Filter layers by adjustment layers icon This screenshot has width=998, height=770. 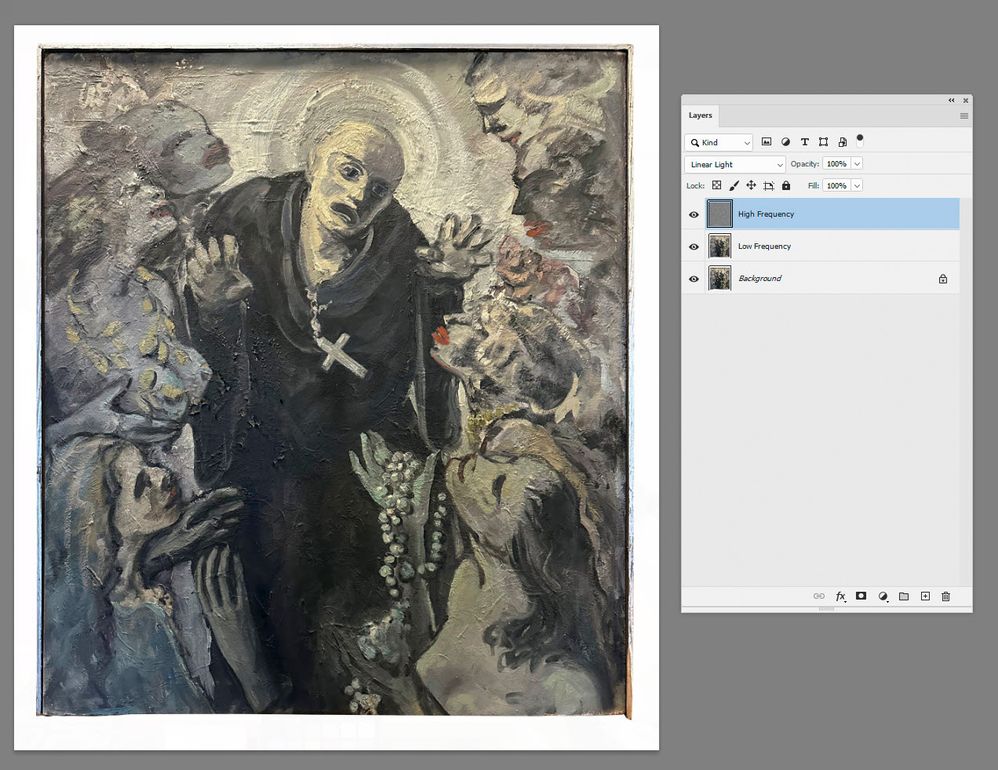coord(785,142)
